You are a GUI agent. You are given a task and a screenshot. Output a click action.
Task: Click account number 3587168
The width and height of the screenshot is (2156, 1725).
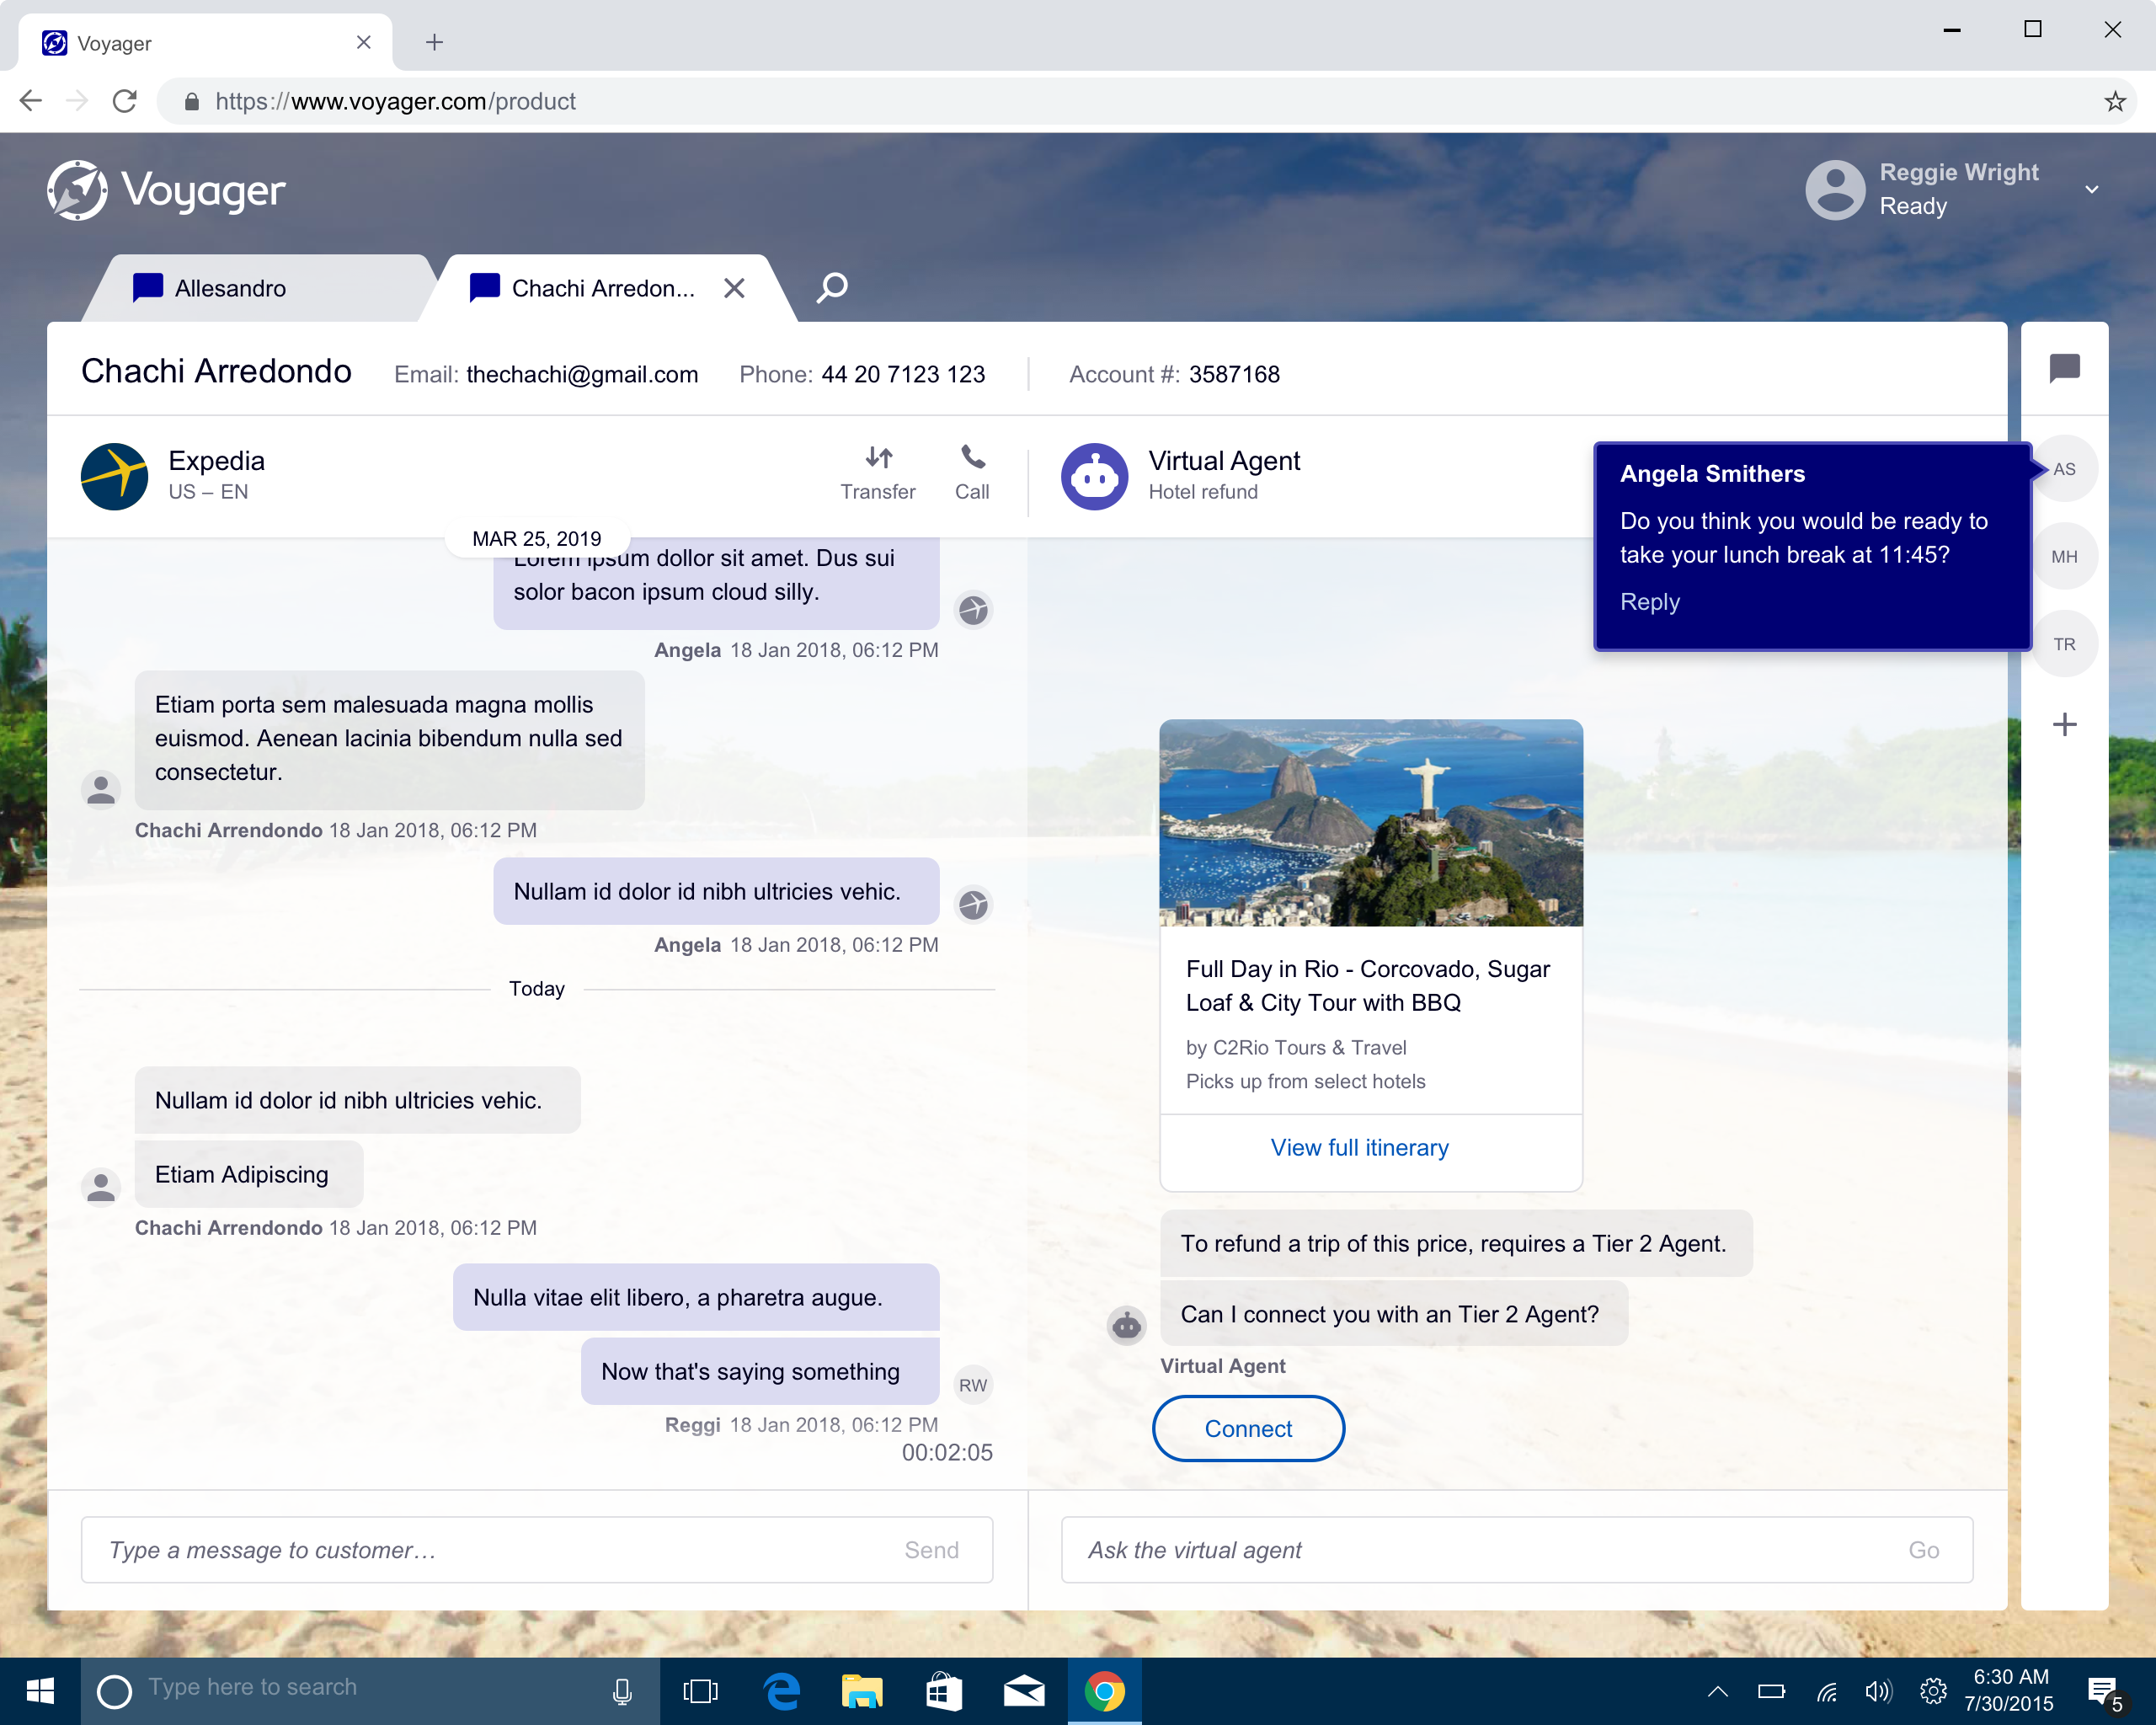click(1234, 374)
